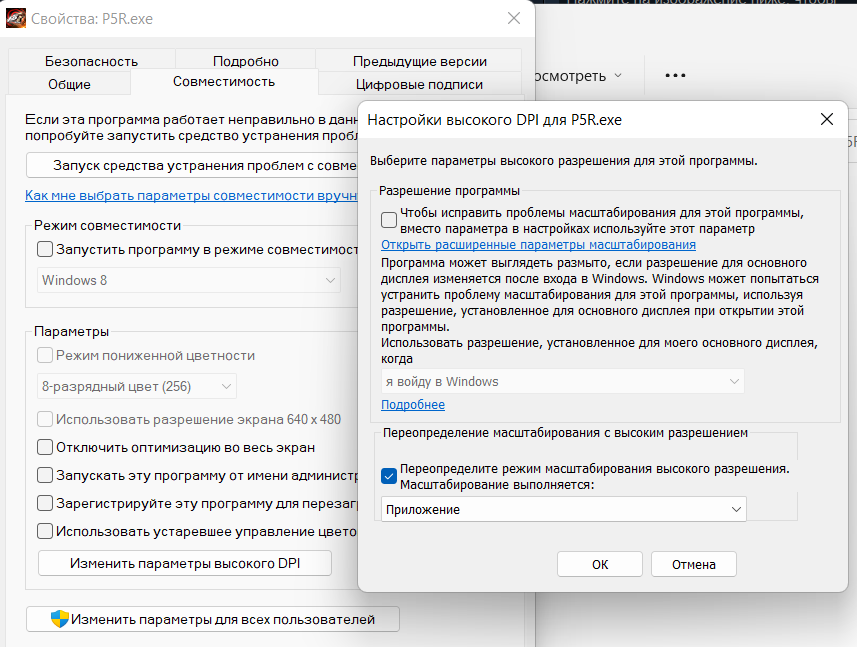The width and height of the screenshot is (857, 647).
Task: Click the Изменить параметры высокого DPI button
Action: [185, 563]
